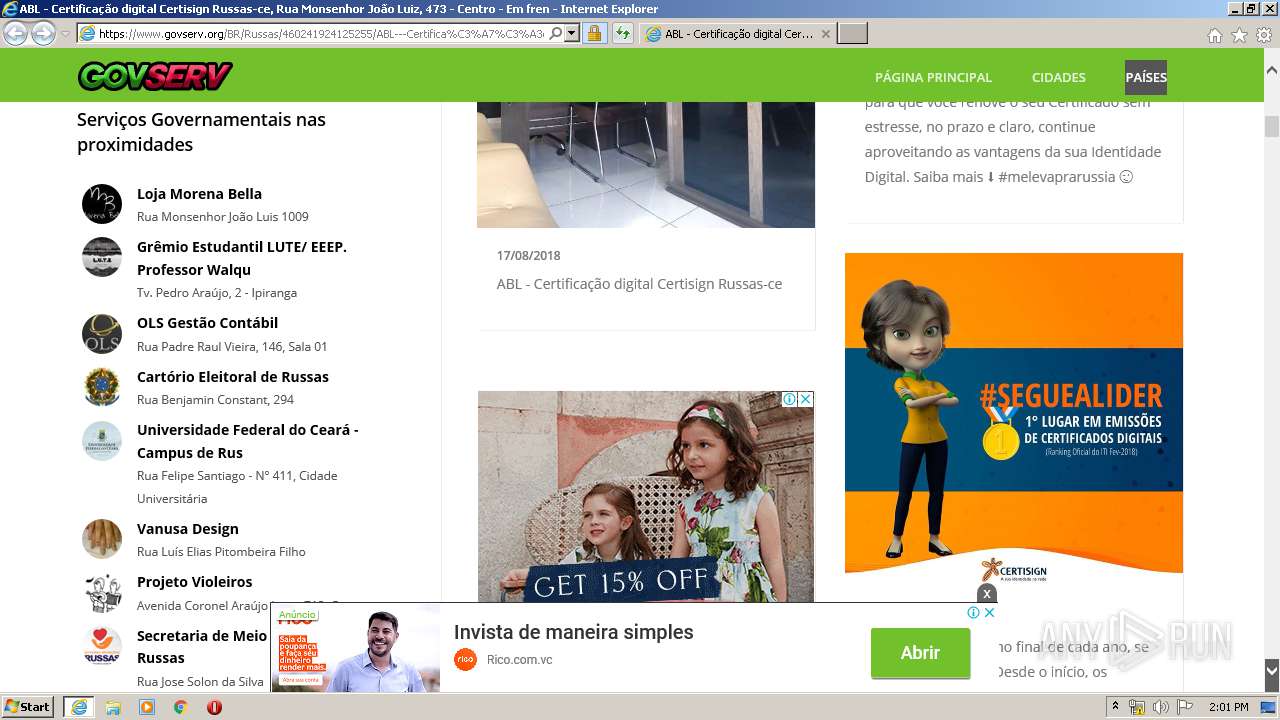The height and width of the screenshot is (720, 1280).
Task: Click the page scroll-down arrow
Action: click(1272, 670)
